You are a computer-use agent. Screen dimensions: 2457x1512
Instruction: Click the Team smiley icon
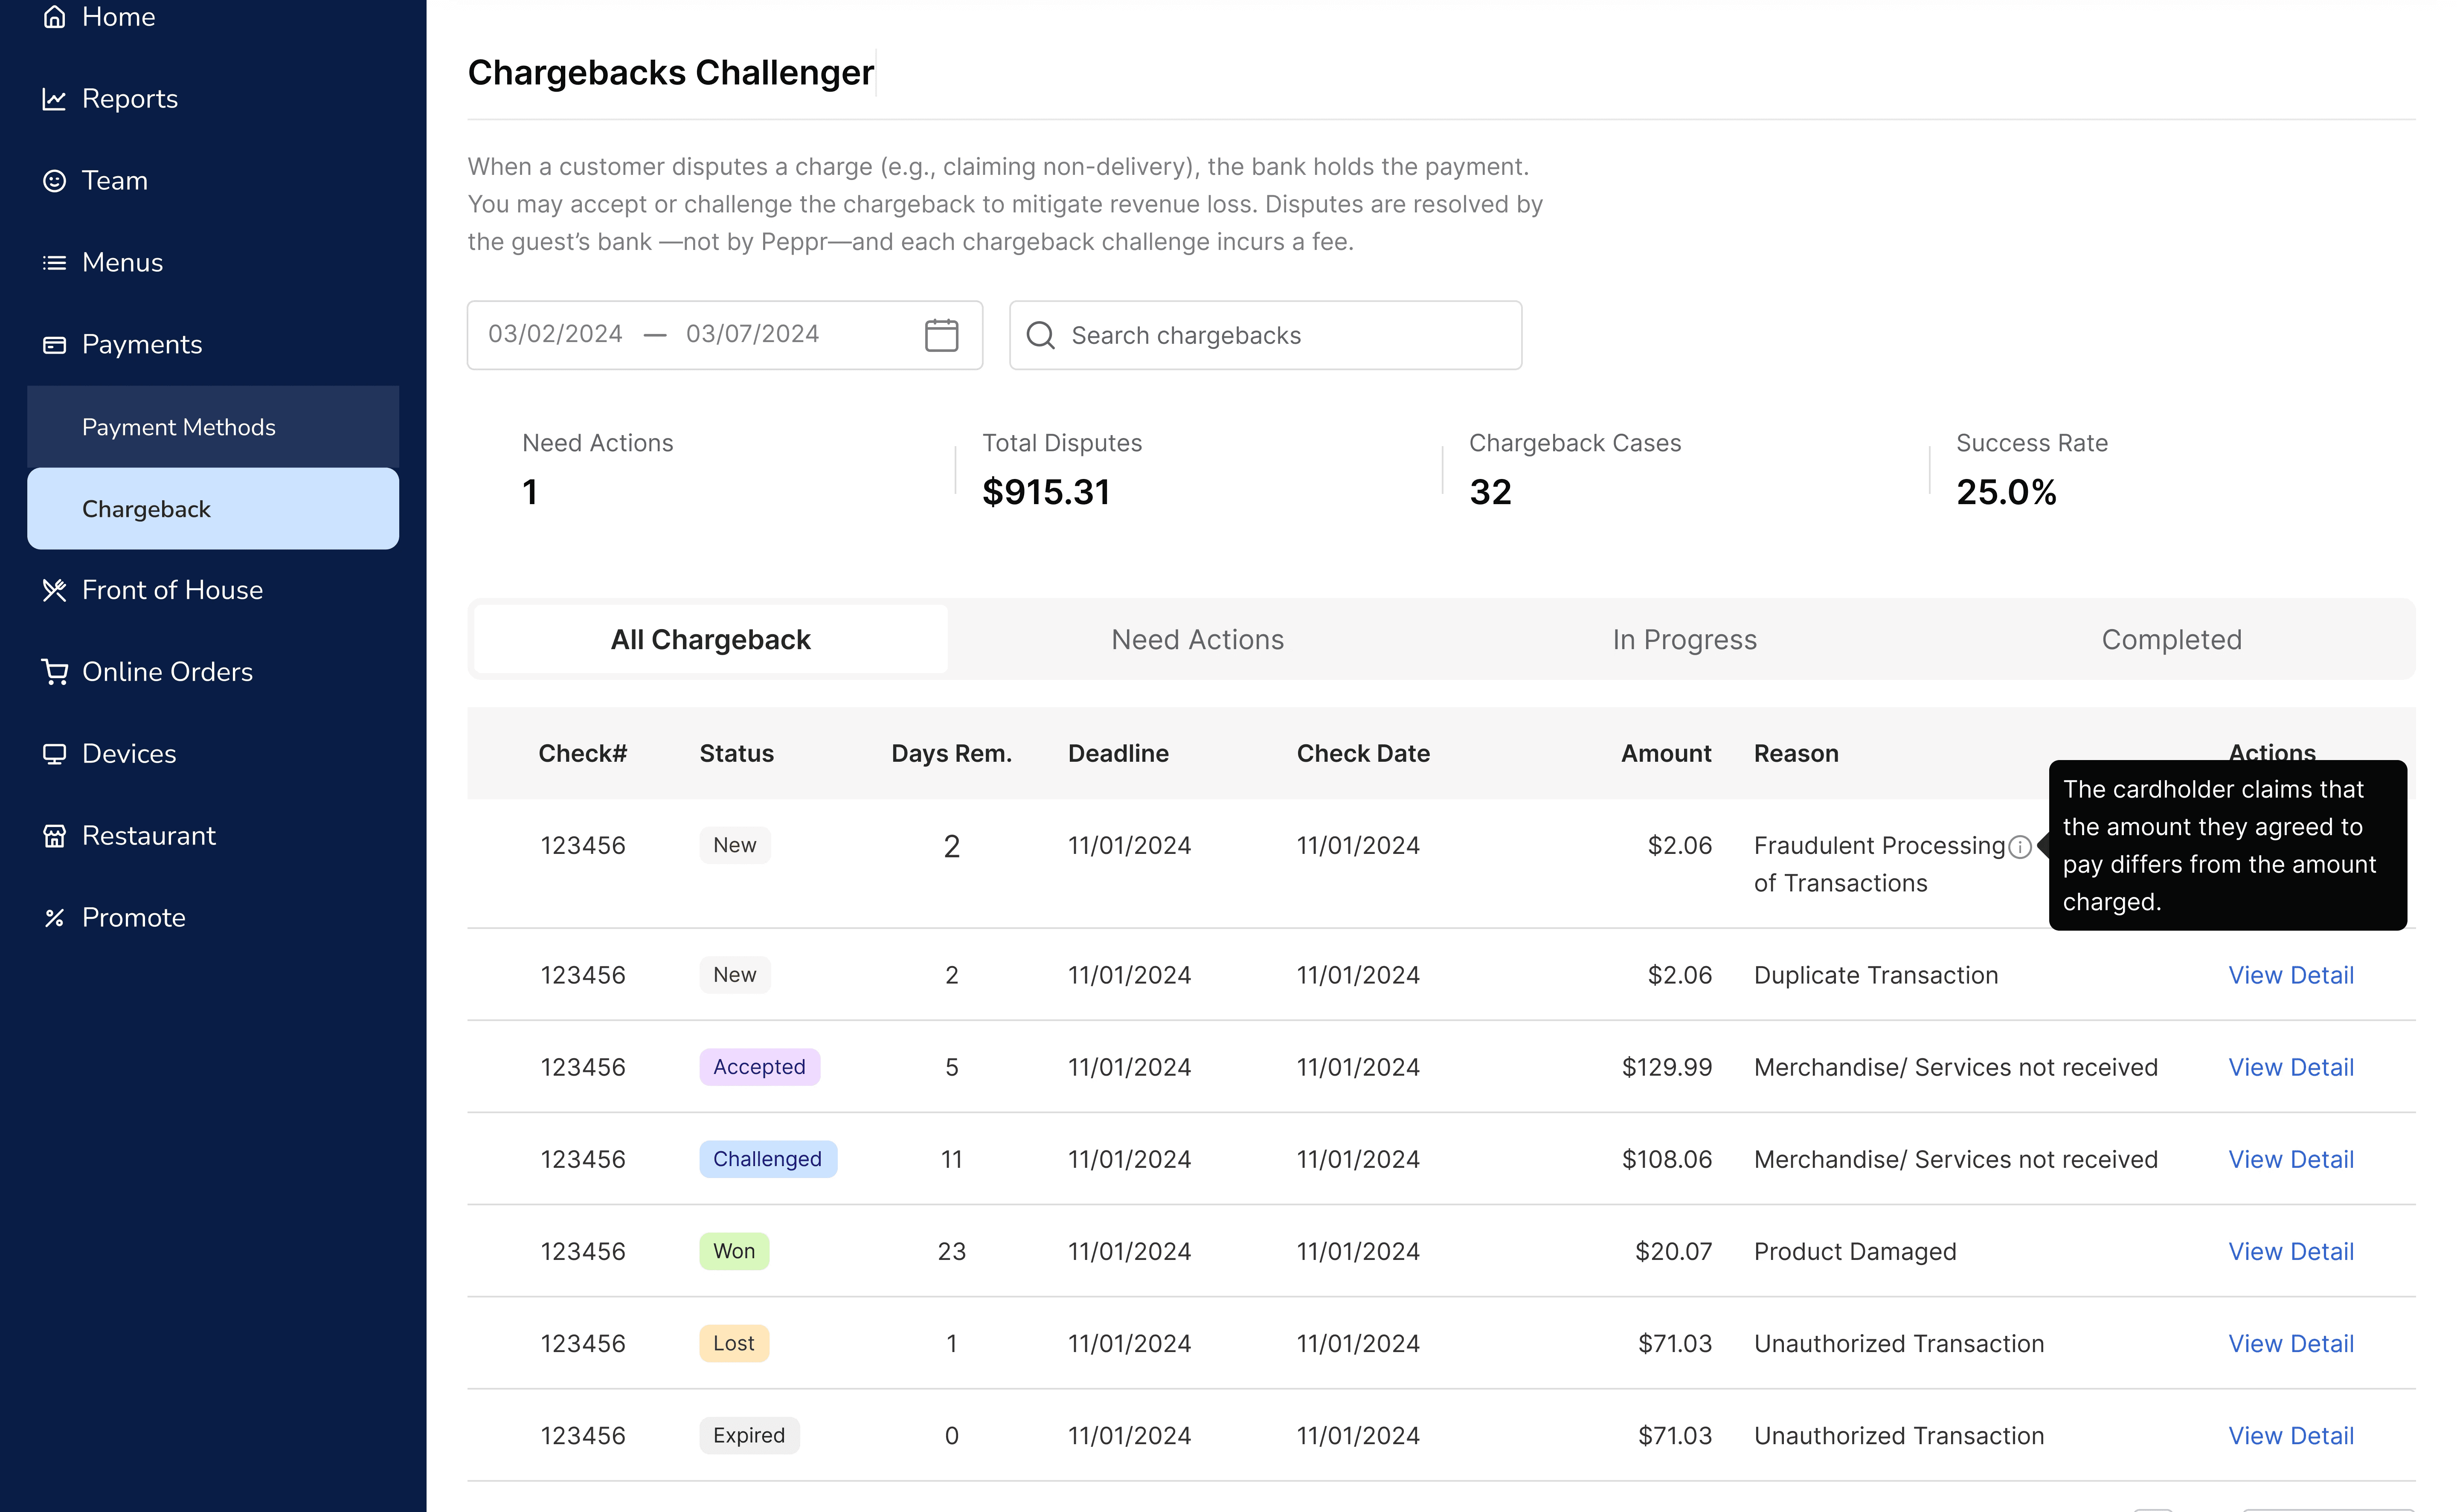point(54,181)
